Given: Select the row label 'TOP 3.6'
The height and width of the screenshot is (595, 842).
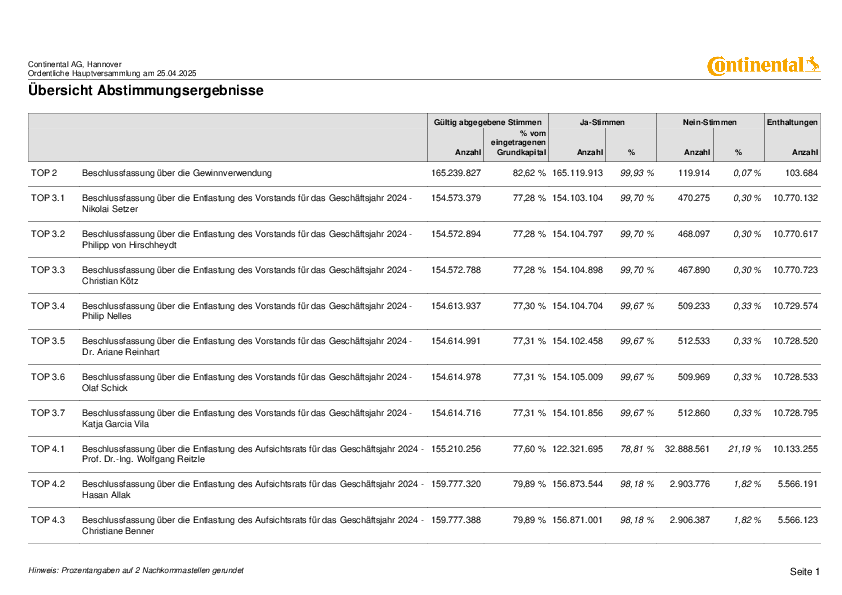Looking at the screenshot, I should 48,378.
